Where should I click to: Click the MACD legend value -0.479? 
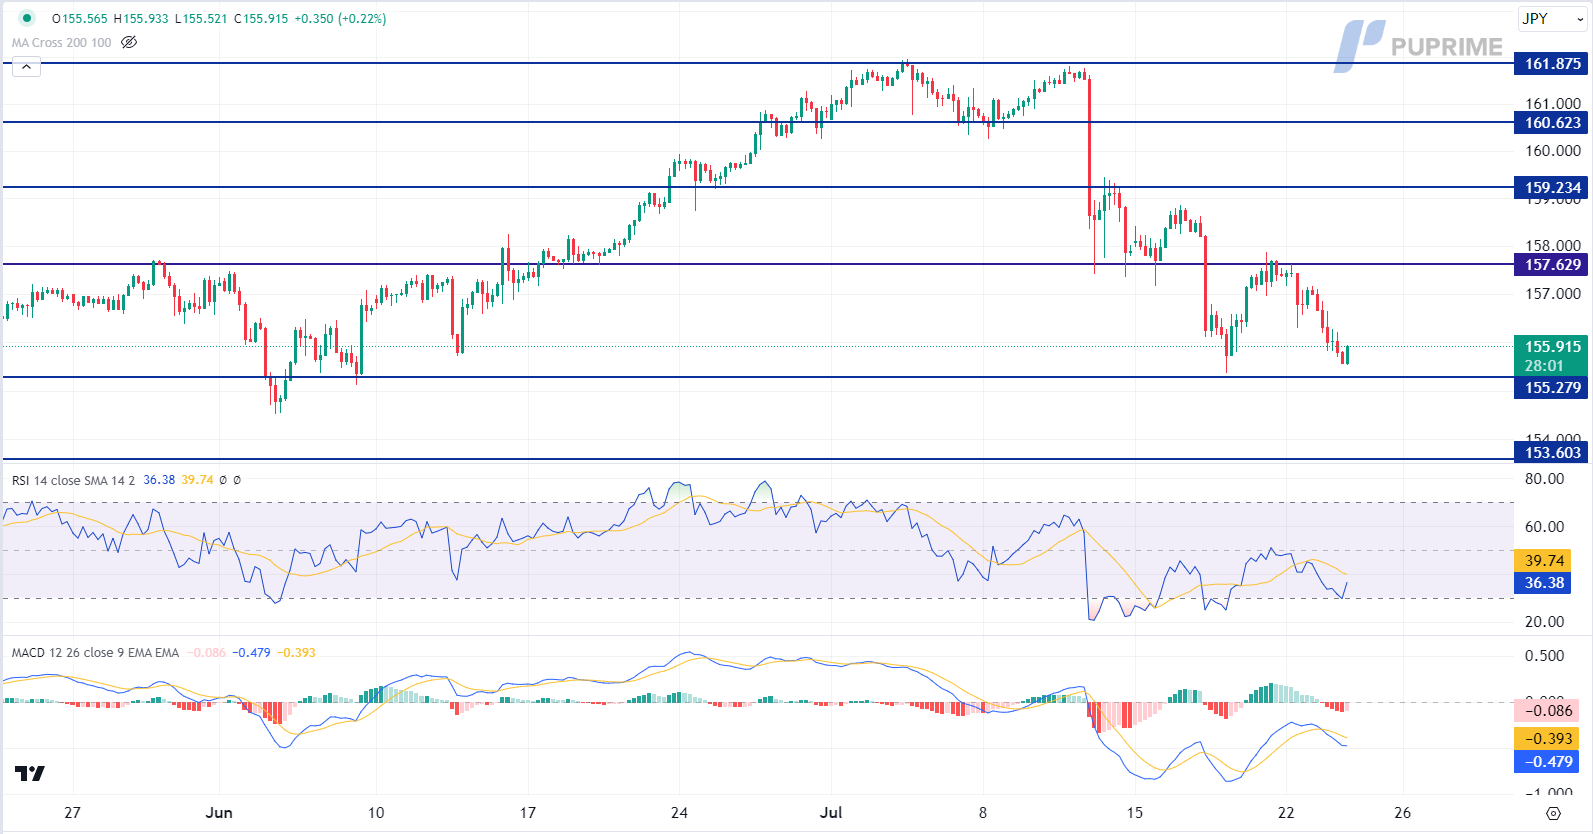(251, 652)
